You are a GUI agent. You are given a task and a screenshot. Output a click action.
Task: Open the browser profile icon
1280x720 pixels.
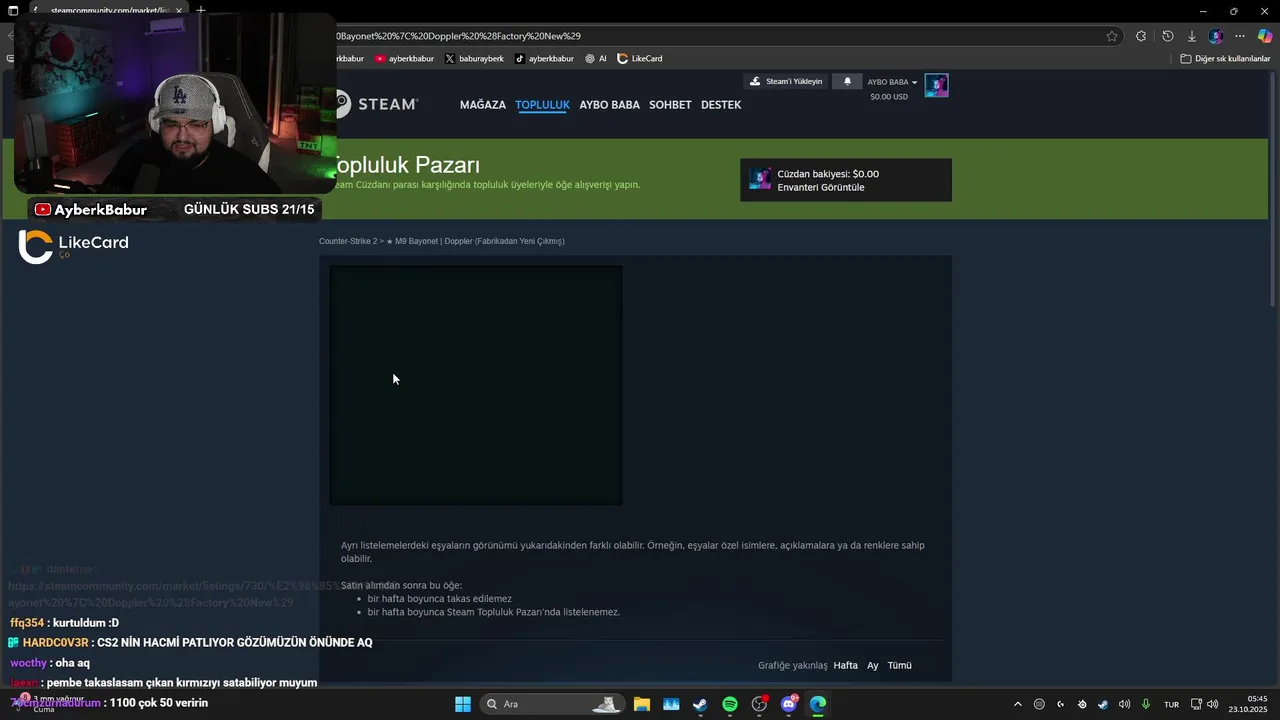[x=1215, y=36]
